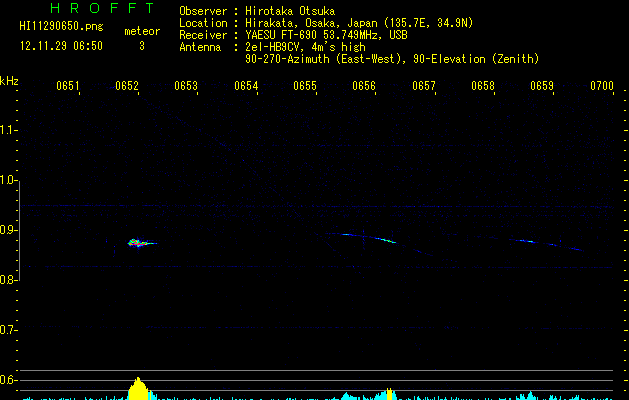Click the bright meteor echo near 0652
Screen dimensions: 629x400
142,243
